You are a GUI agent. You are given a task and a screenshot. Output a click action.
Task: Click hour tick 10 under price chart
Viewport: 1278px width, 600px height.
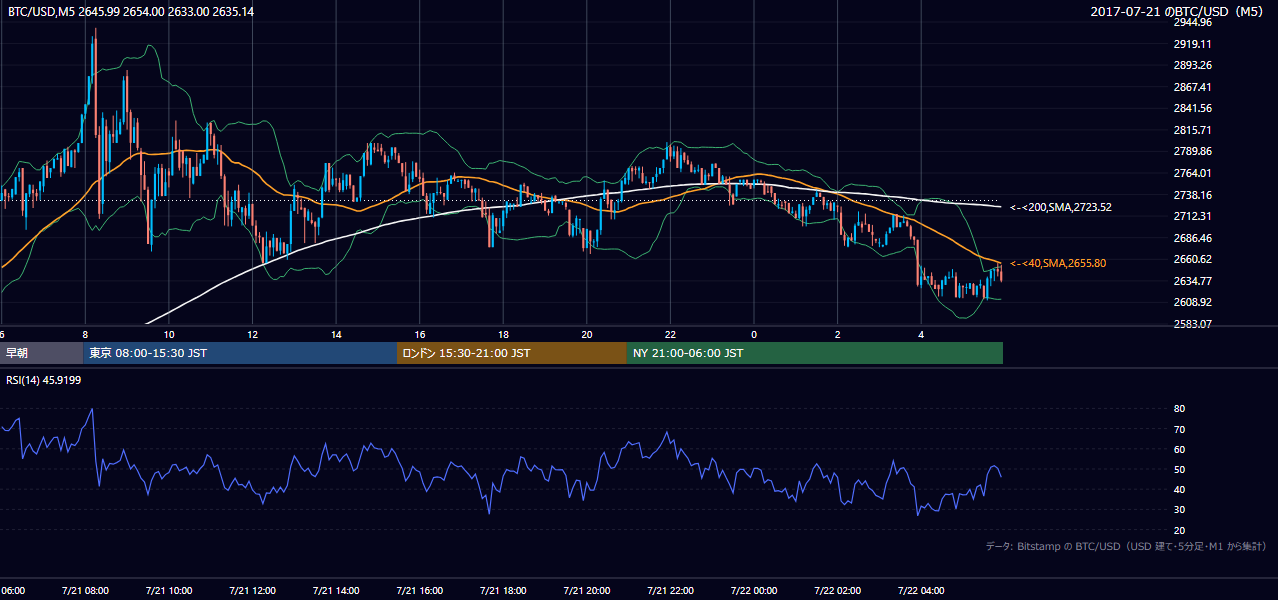[169, 334]
